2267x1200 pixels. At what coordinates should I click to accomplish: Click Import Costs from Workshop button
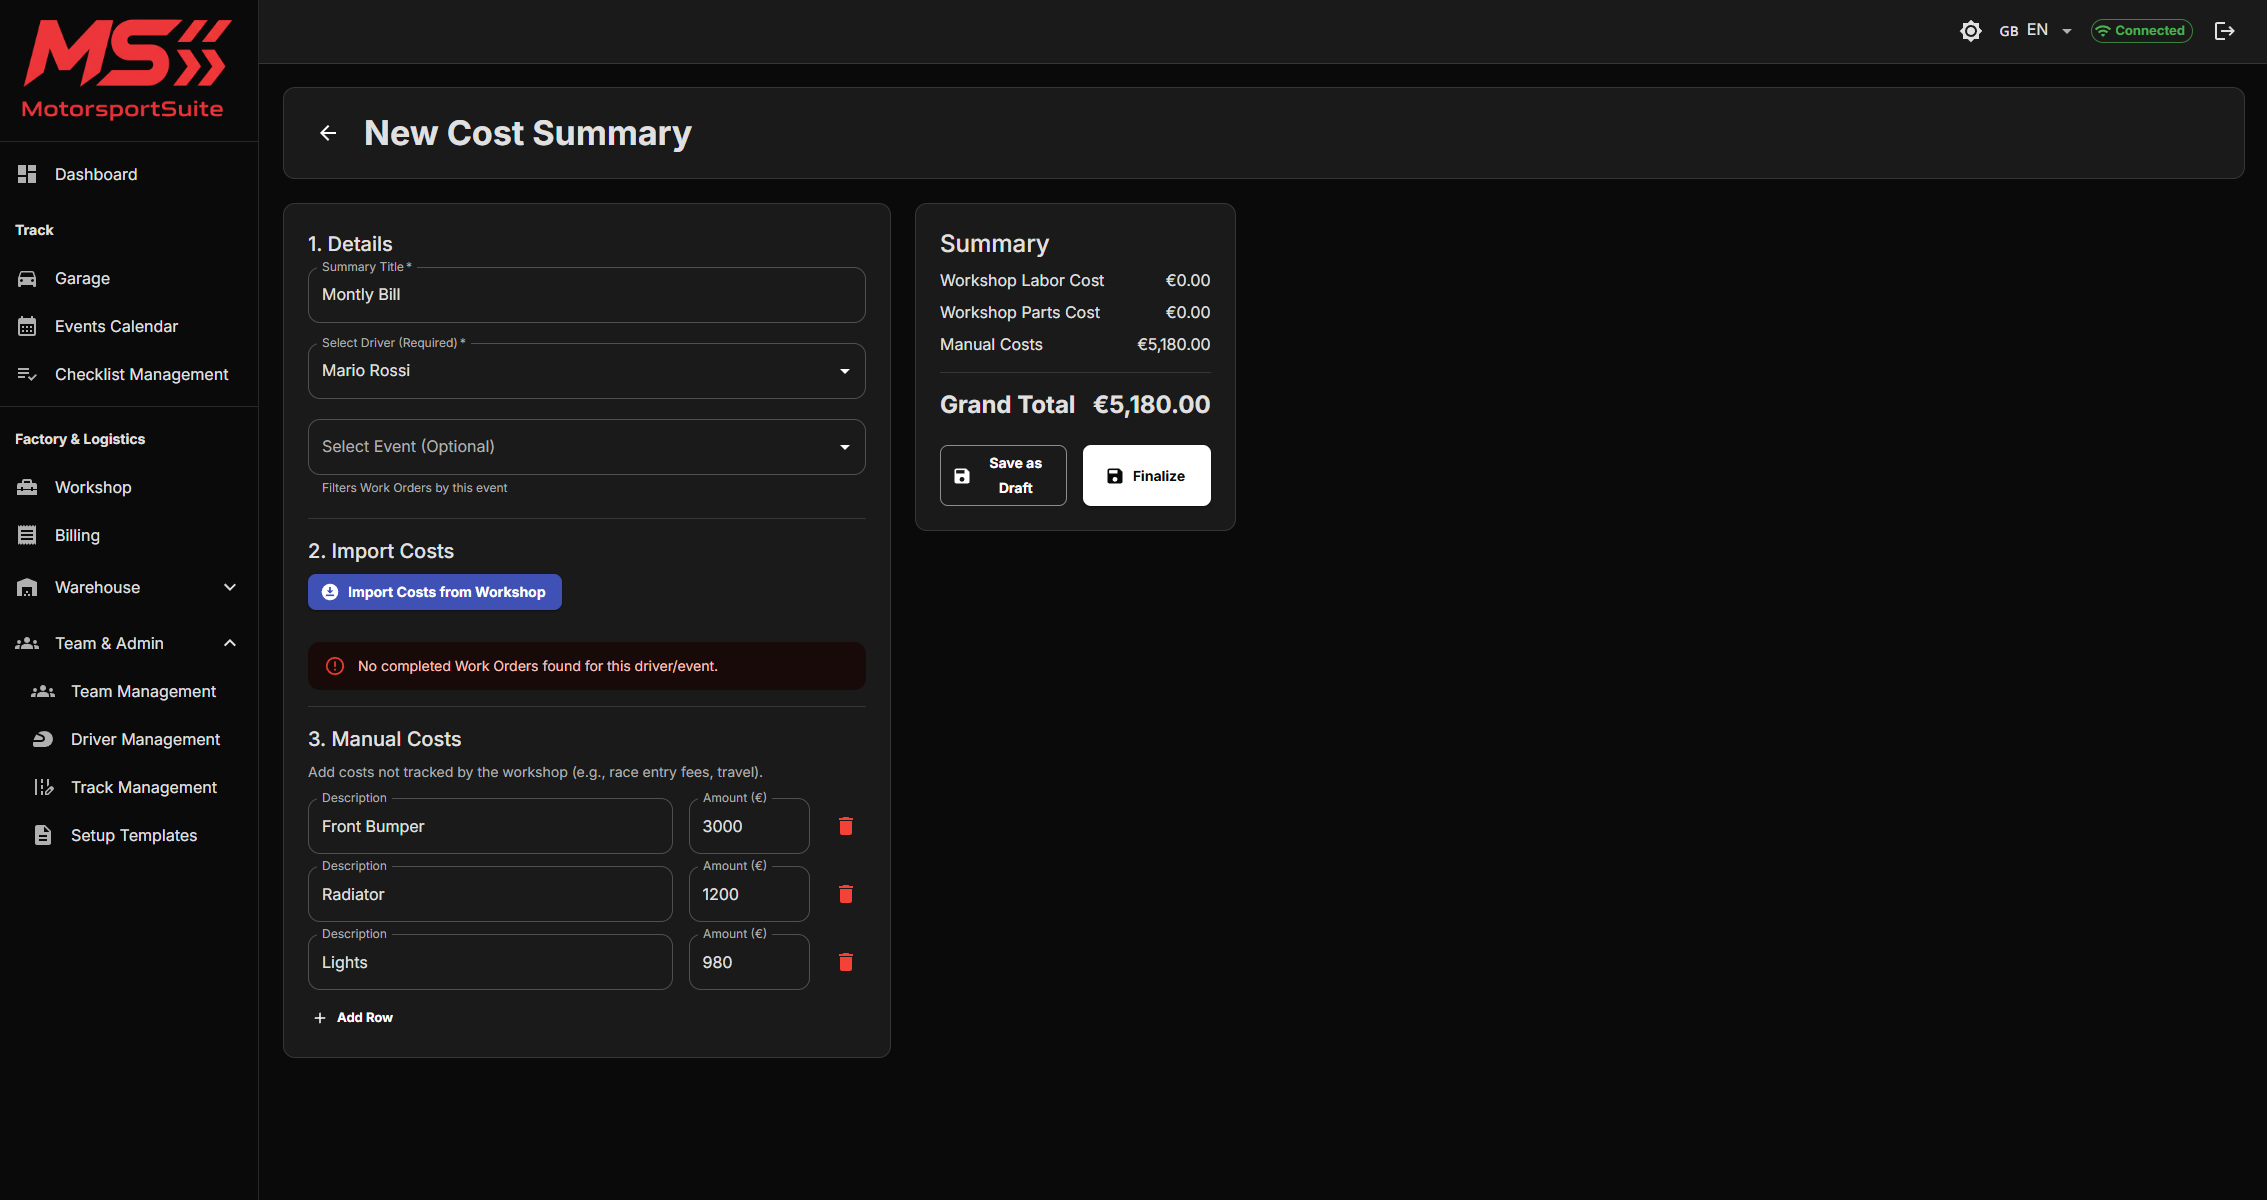(435, 592)
